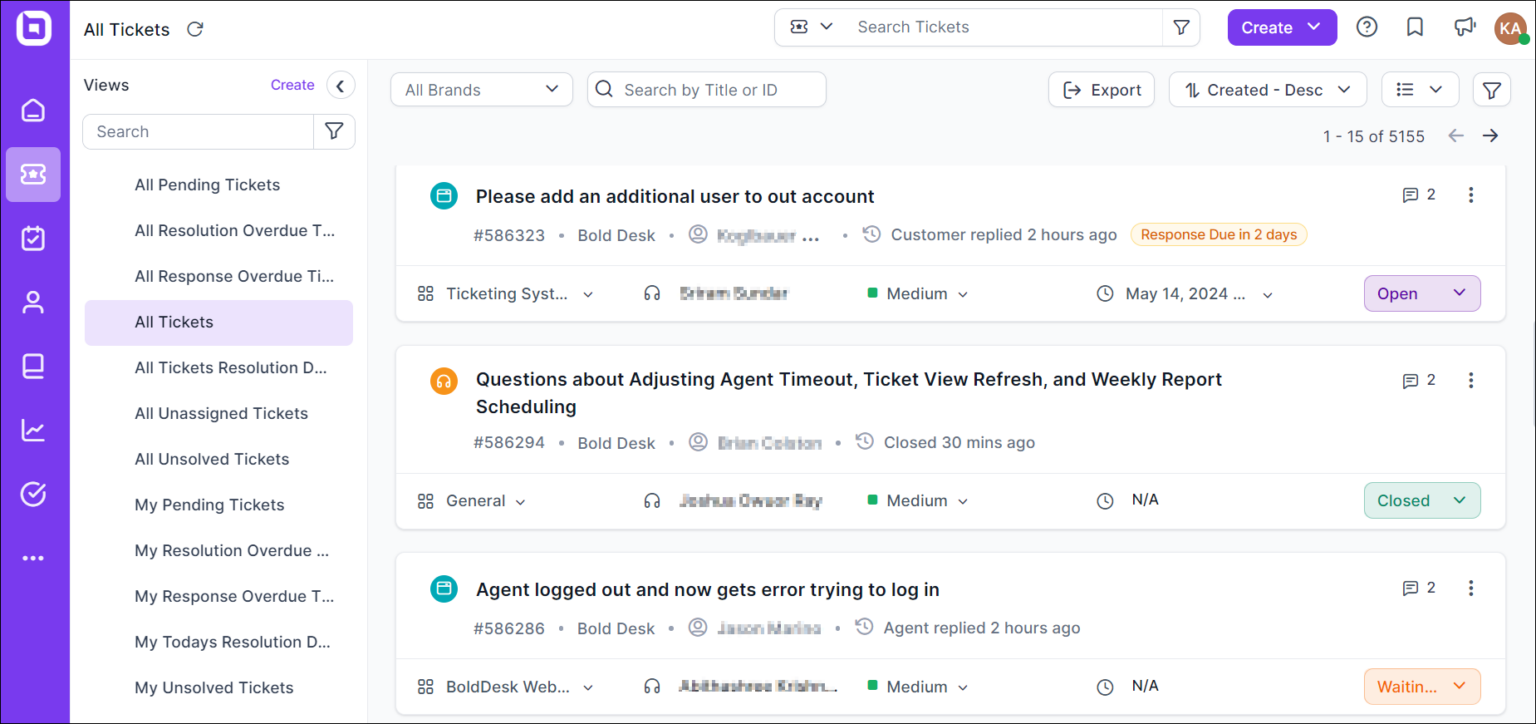Focus the Search Tickets field
This screenshot has width=1536, height=724.
[1005, 27]
